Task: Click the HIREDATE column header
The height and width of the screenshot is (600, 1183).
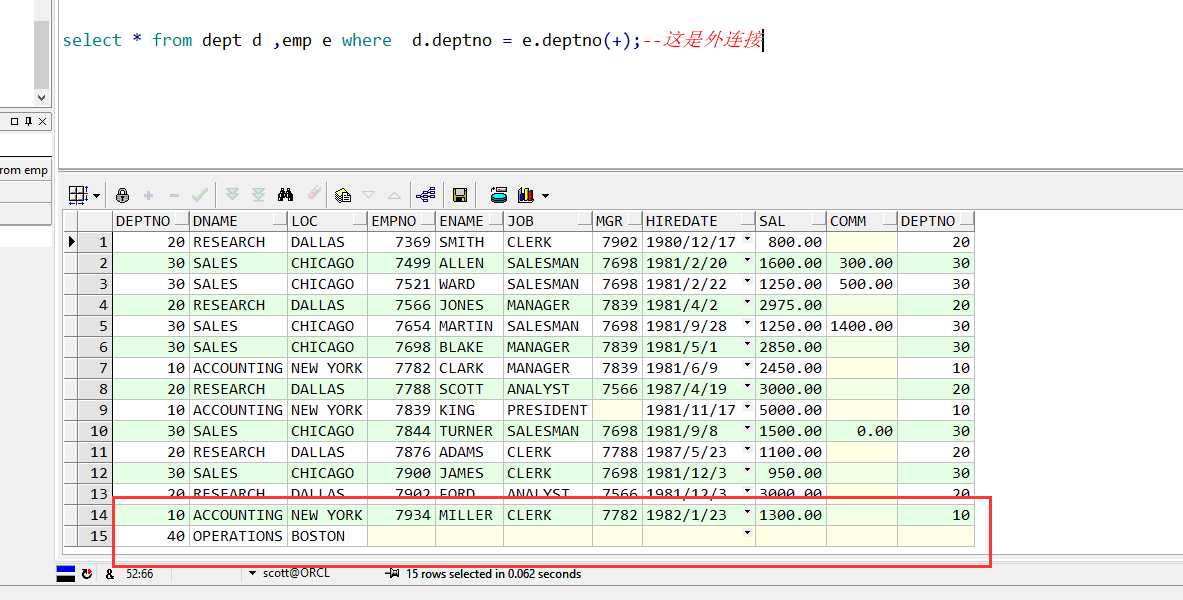Action: 699,221
